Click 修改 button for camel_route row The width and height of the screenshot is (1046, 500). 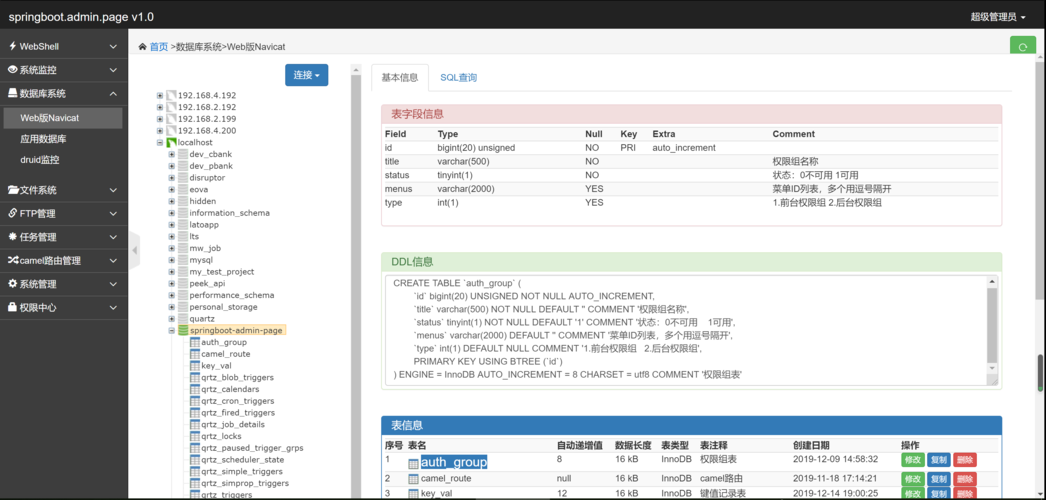(913, 479)
